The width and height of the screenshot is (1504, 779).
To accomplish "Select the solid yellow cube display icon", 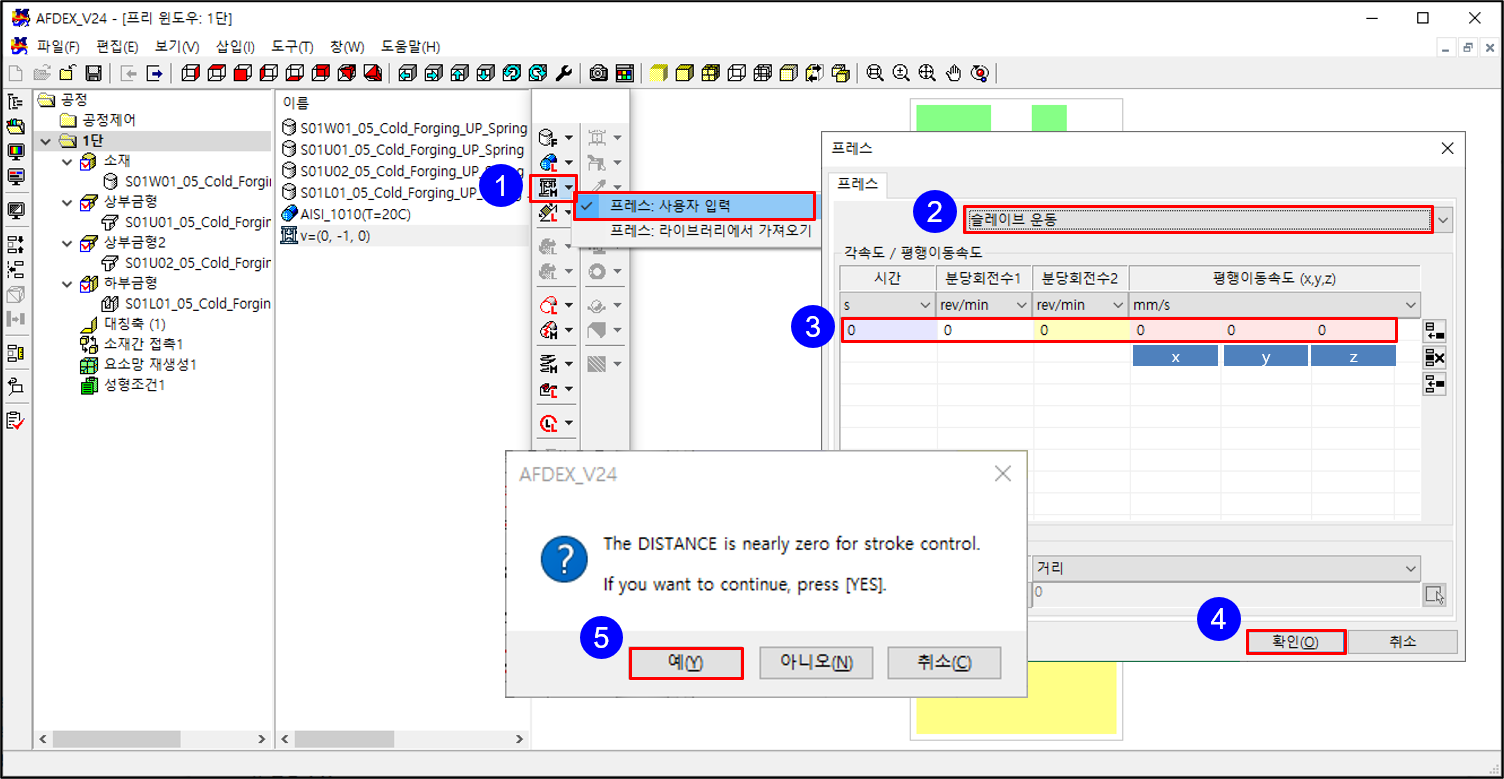I will (659, 72).
